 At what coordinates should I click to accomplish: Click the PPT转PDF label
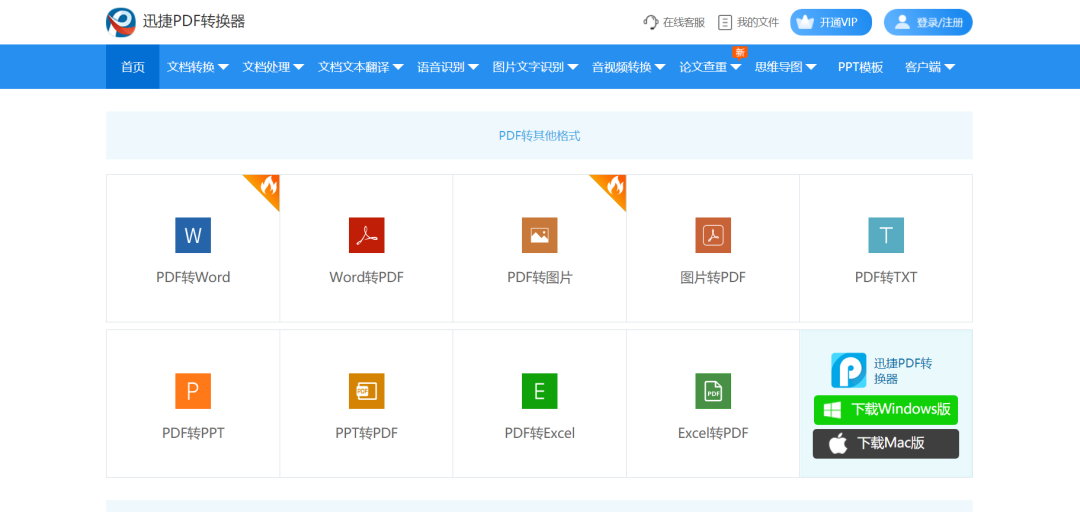click(x=366, y=433)
